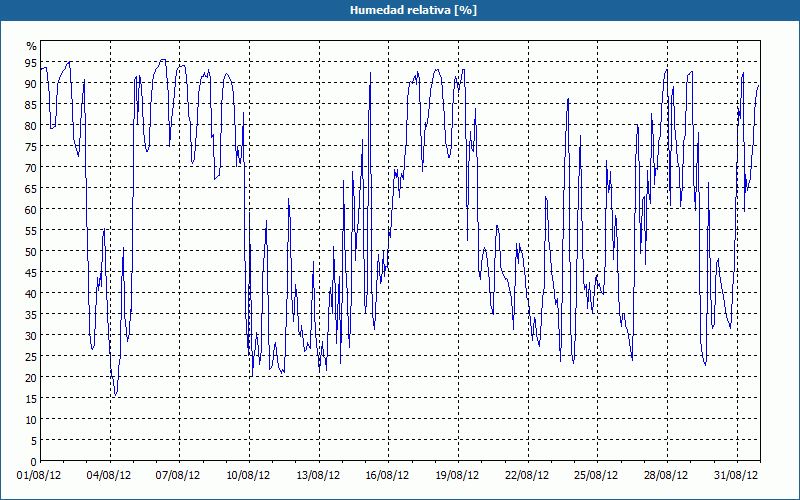Click the 85 value on Y axis

(x=31, y=105)
